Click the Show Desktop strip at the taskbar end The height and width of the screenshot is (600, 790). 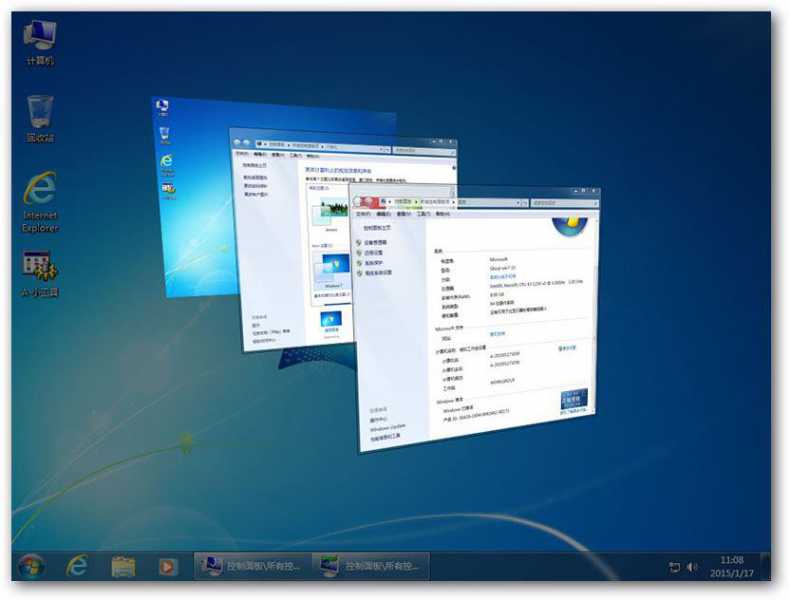(765, 566)
